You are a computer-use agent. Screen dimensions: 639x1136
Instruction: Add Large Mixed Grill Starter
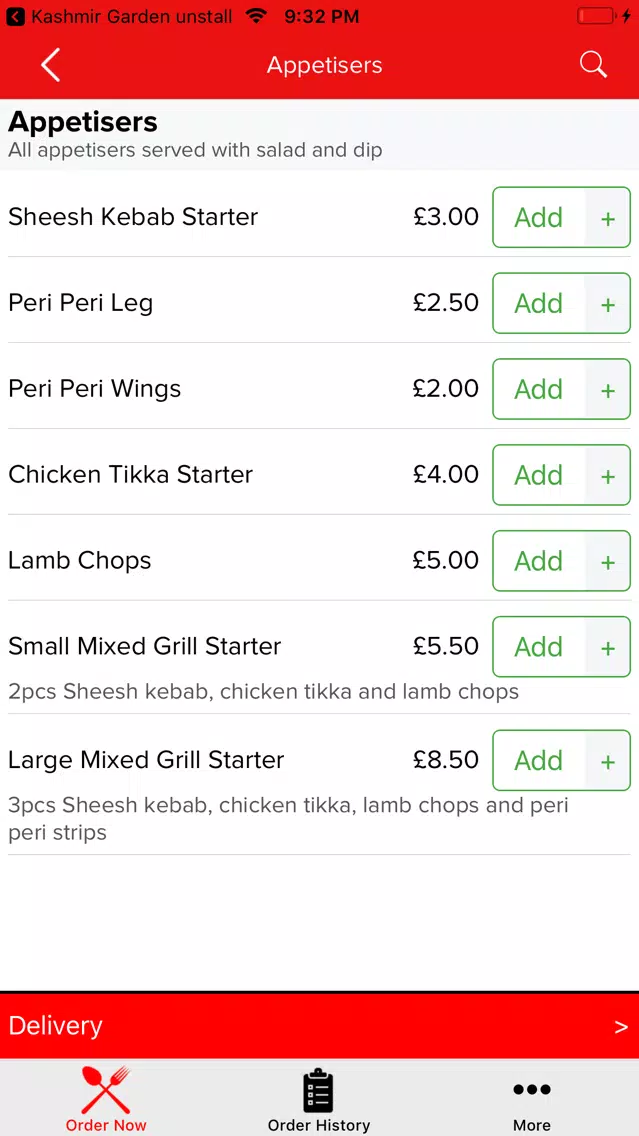point(539,762)
